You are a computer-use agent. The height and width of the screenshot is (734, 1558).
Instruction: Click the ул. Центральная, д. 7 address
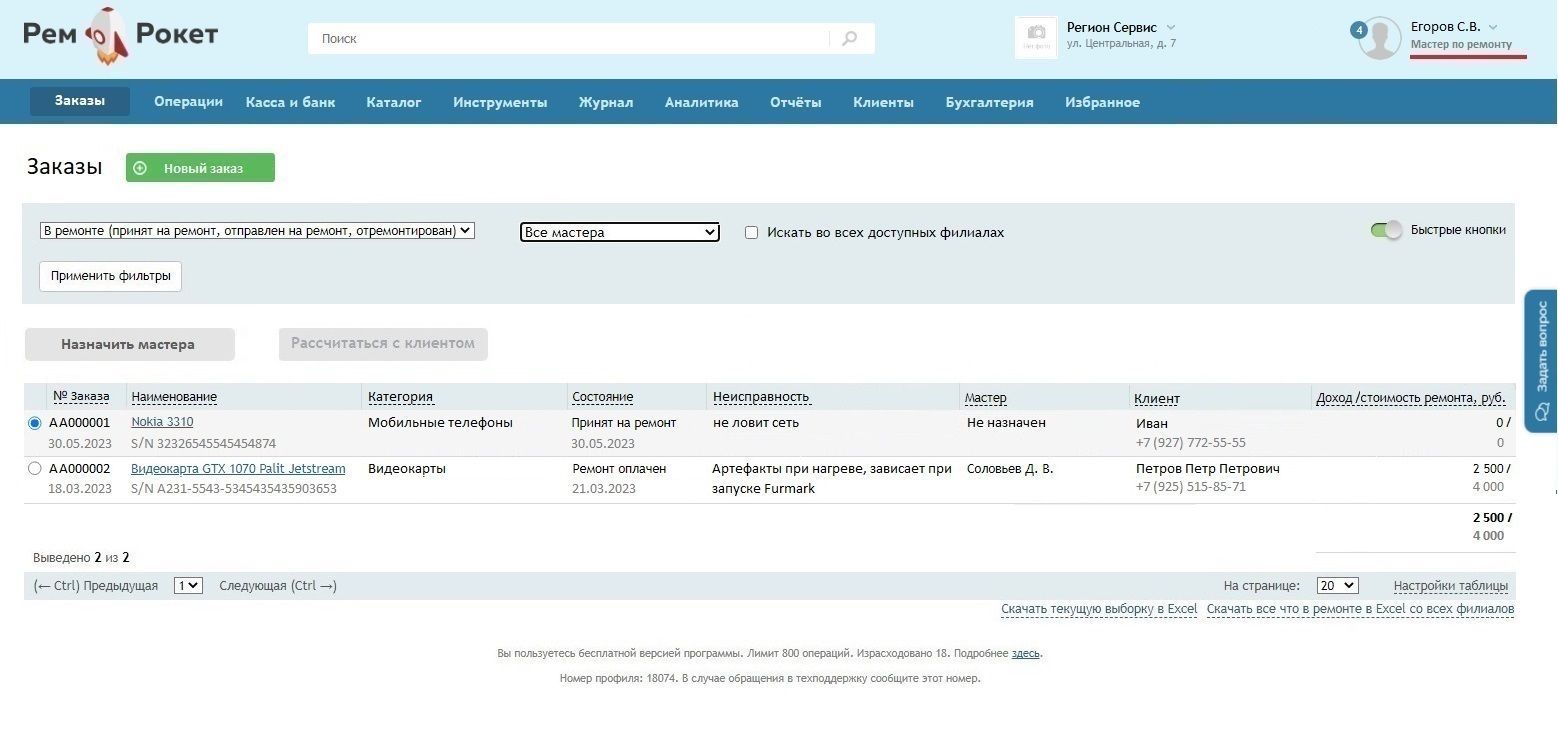pos(1121,44)
